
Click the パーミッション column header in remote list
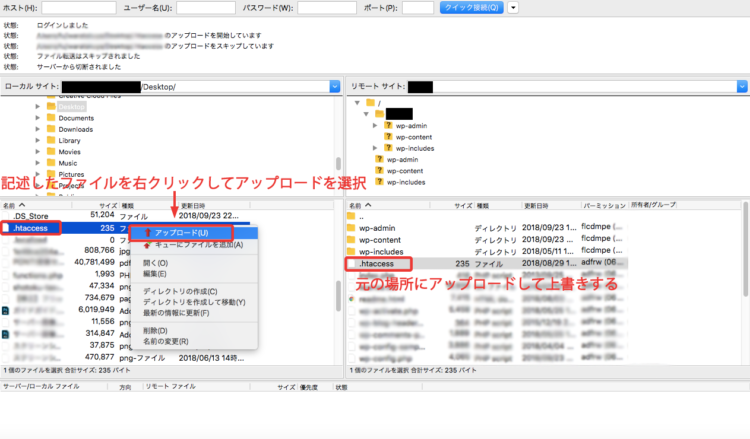(603, 205)
